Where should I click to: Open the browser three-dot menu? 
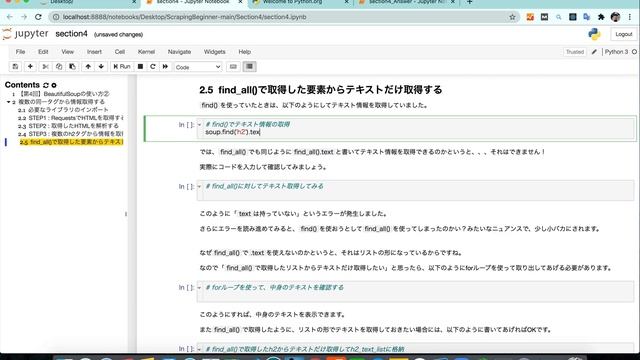(x=630, y=17)
